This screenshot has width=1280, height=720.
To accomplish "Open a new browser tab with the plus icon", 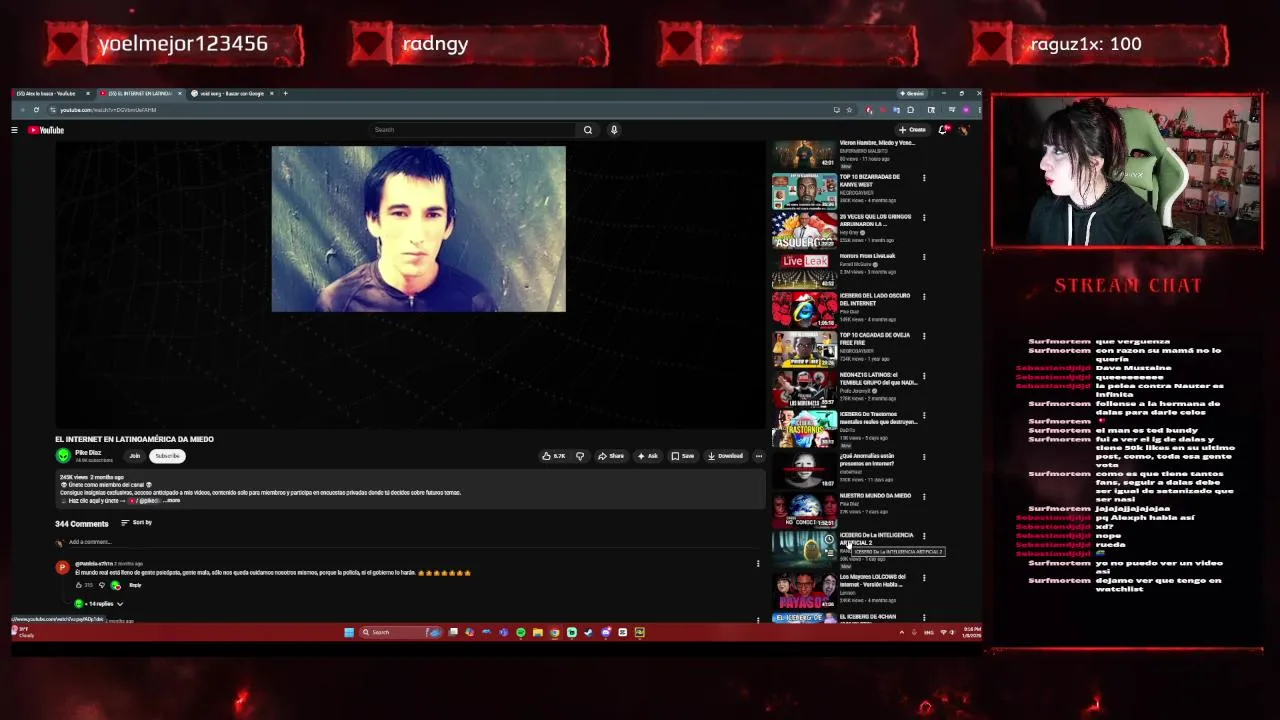I will (x=285, y=94).
